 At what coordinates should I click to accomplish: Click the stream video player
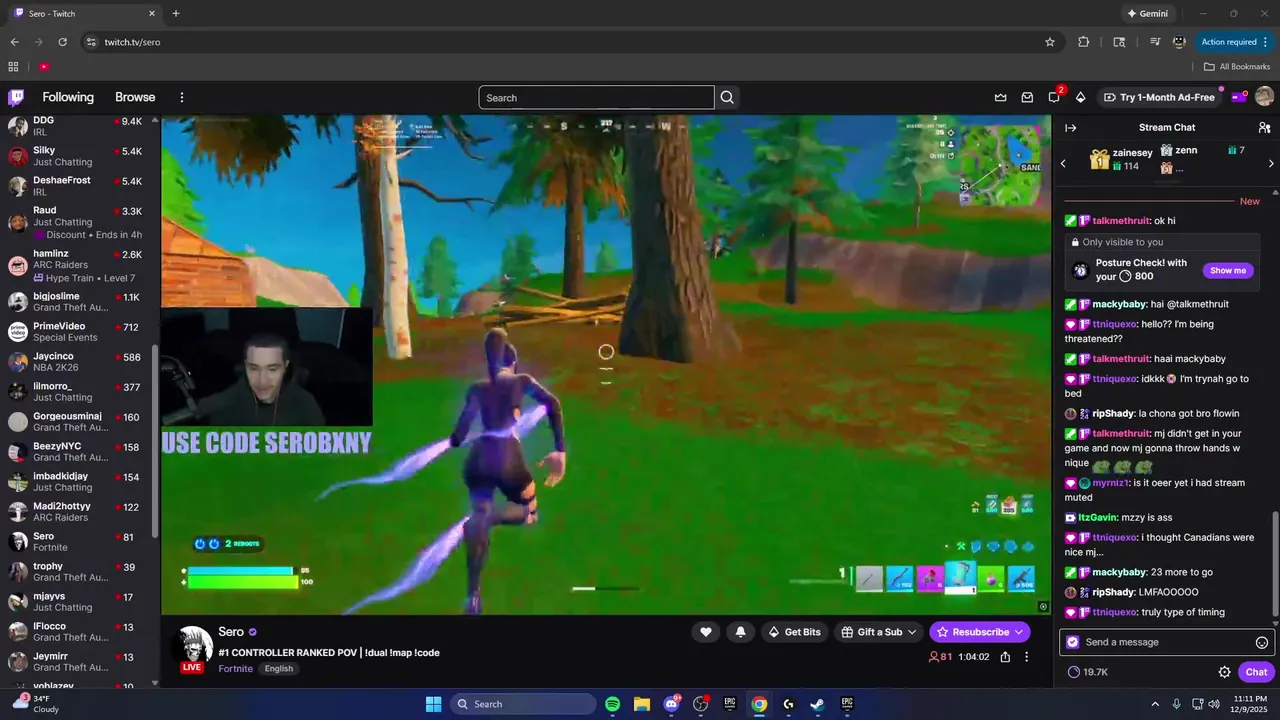[x=606, y=364]
